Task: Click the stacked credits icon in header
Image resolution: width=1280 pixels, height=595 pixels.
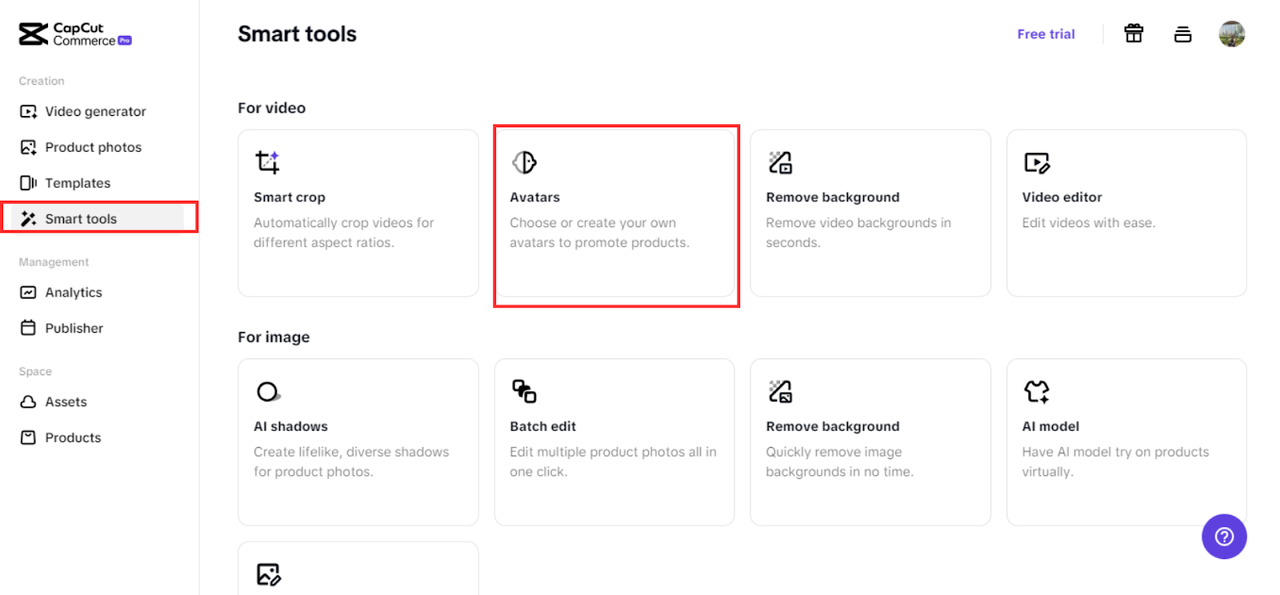Action: pos(1183,34)
